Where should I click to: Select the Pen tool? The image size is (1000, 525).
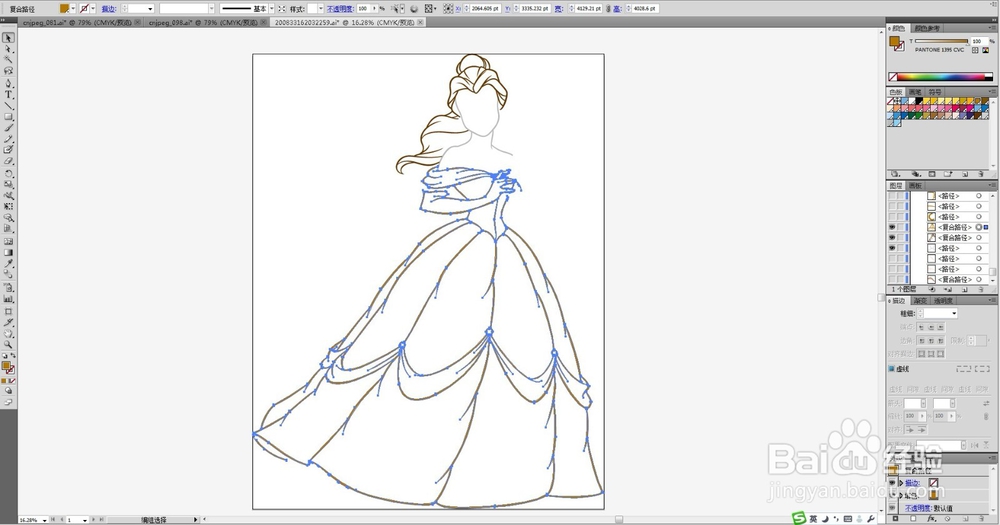point(8,83)
